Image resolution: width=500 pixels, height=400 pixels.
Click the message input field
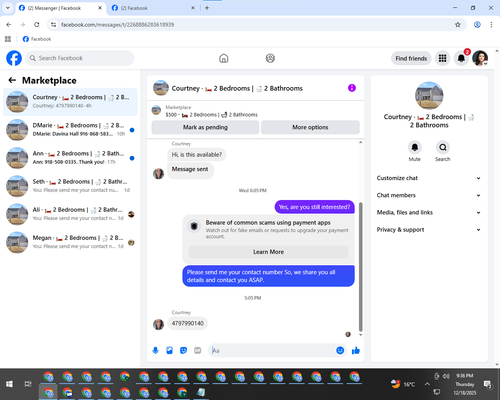272,350
